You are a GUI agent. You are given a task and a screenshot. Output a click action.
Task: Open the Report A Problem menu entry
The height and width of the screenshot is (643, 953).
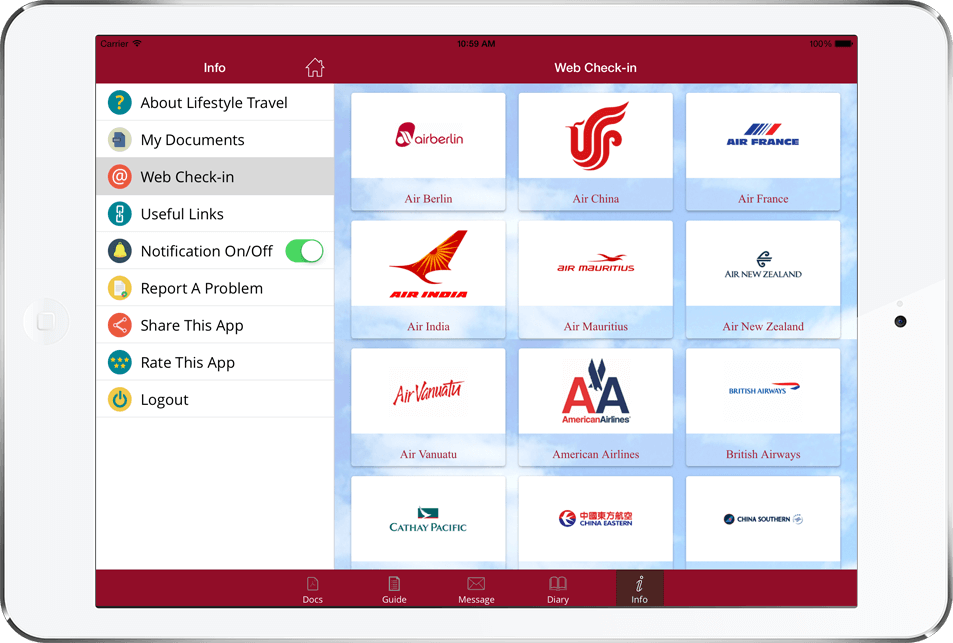(x=215, y=288)
